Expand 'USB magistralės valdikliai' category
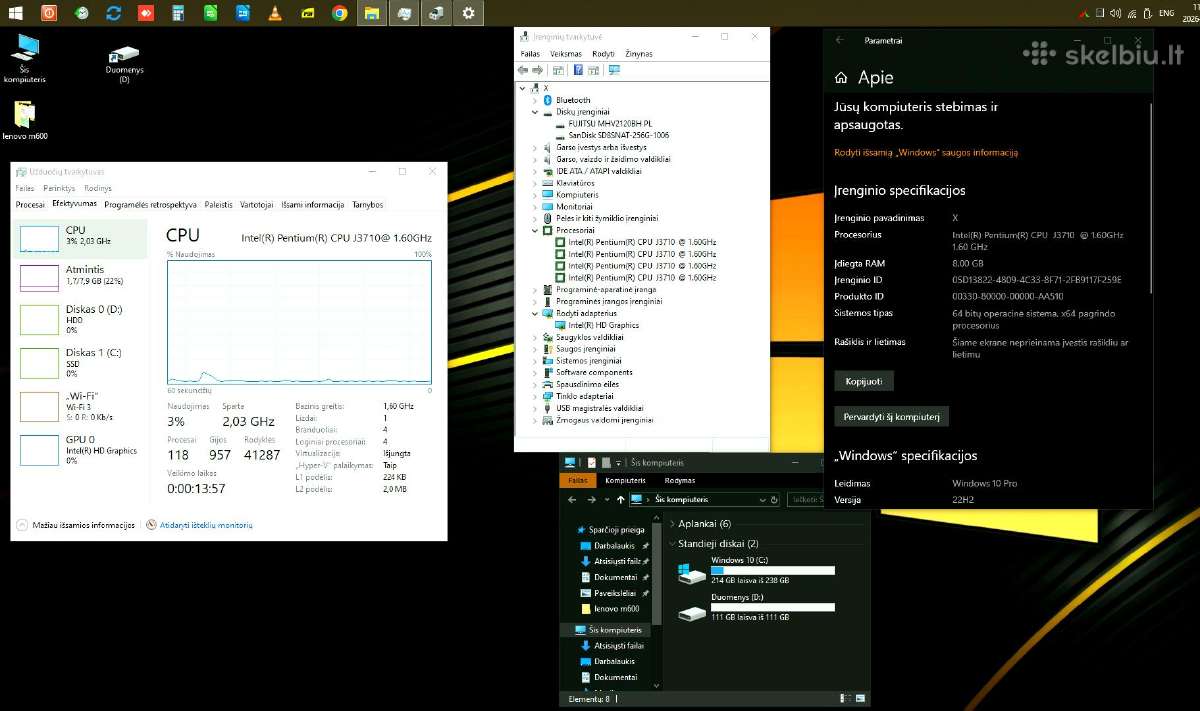The height and width of the screenshot is (711, 1200). tap(536, 408)
